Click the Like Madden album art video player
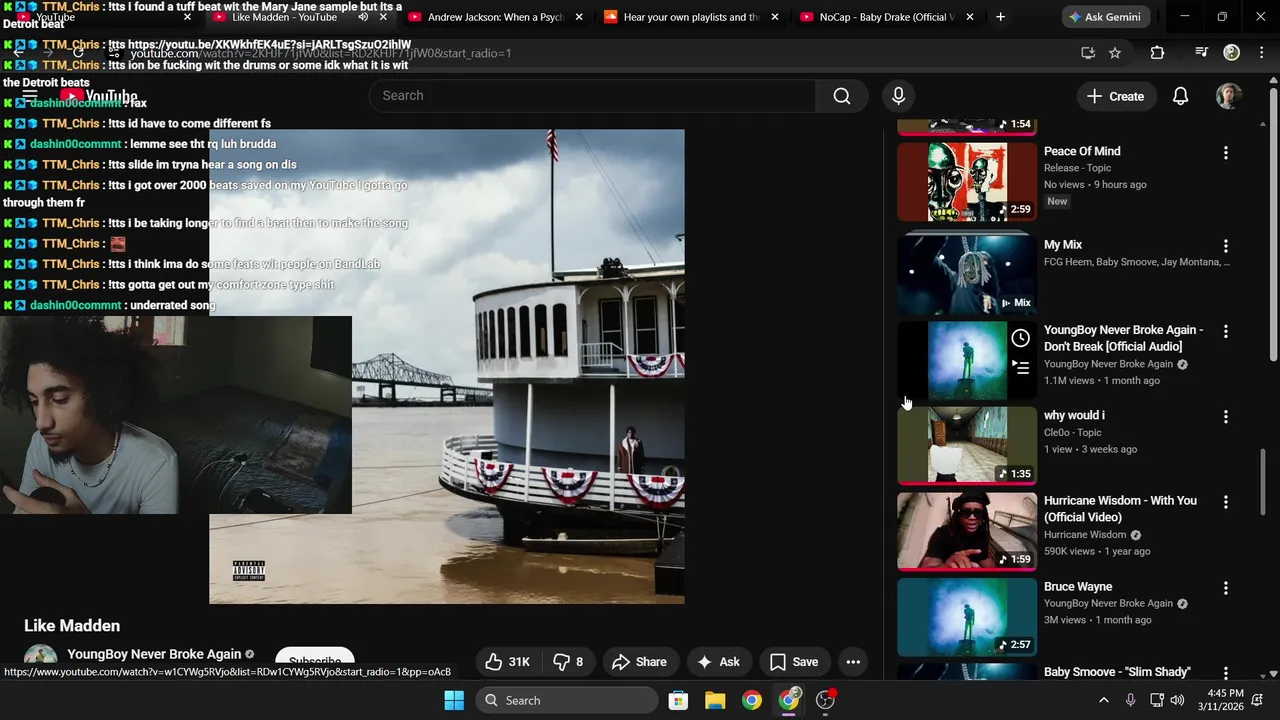The height and width of the screenshot is (720, 1280). 447,366
